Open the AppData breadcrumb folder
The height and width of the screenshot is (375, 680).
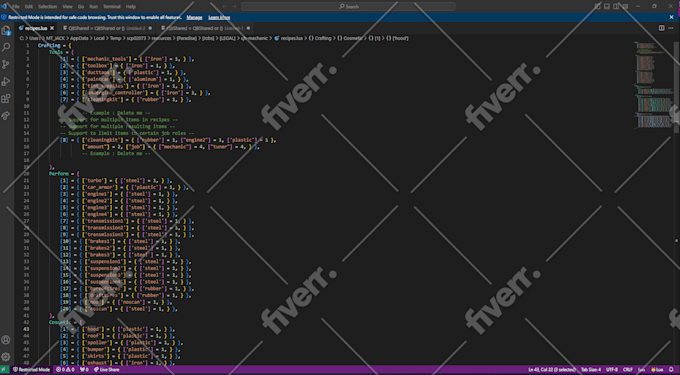coord(80,38)
